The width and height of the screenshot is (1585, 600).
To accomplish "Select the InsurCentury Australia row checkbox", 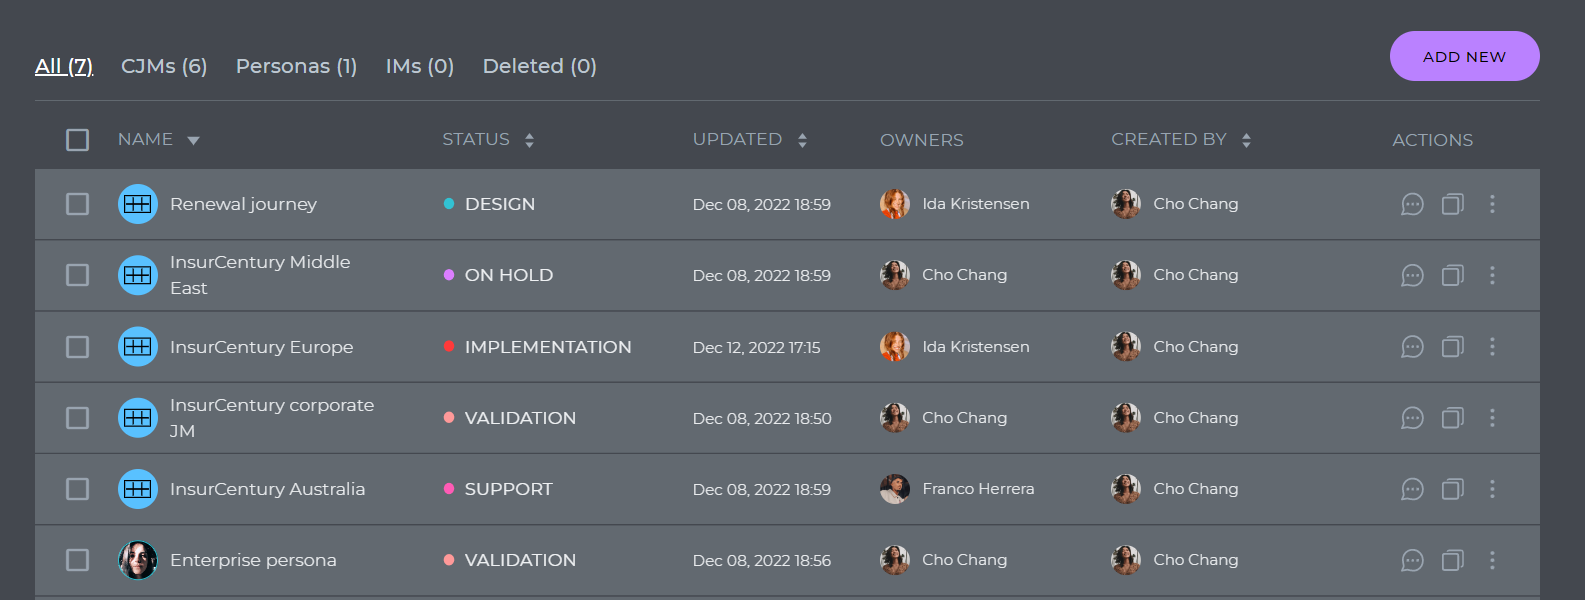I will click(77, 489).
